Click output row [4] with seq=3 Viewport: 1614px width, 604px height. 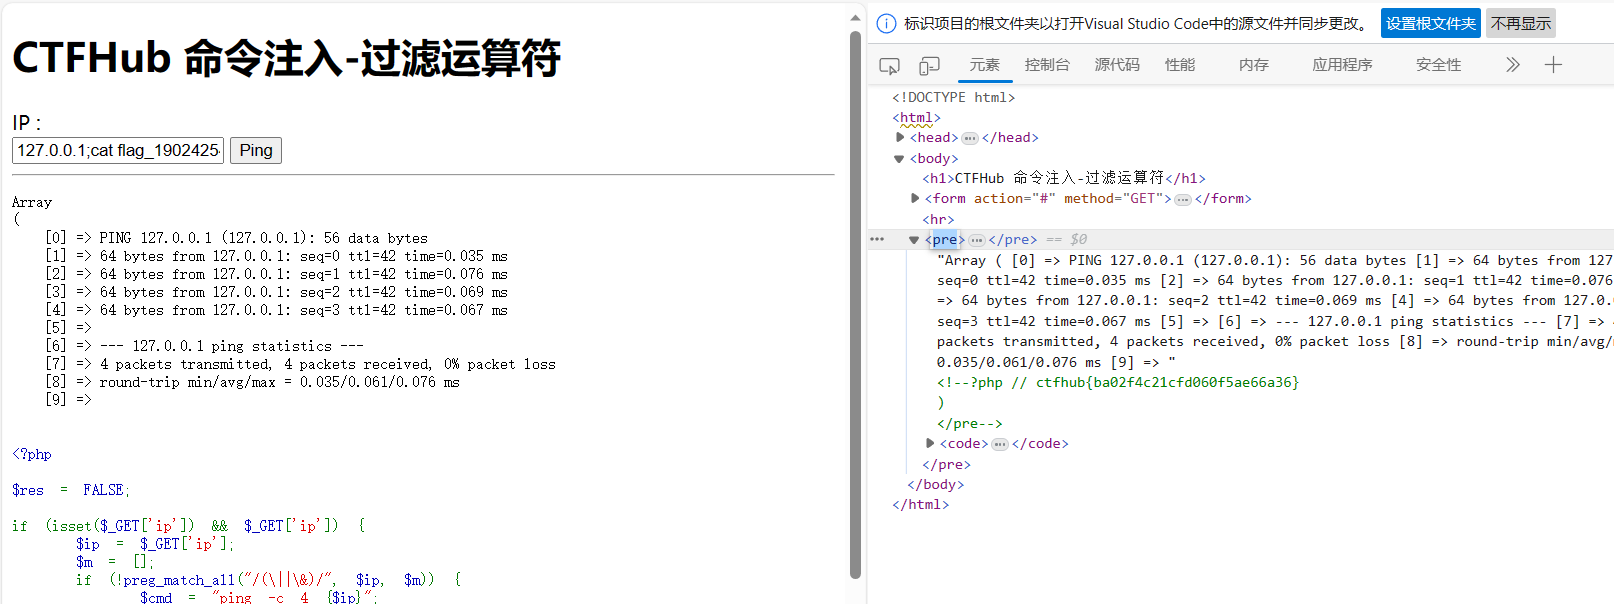(x=276, y=310)
